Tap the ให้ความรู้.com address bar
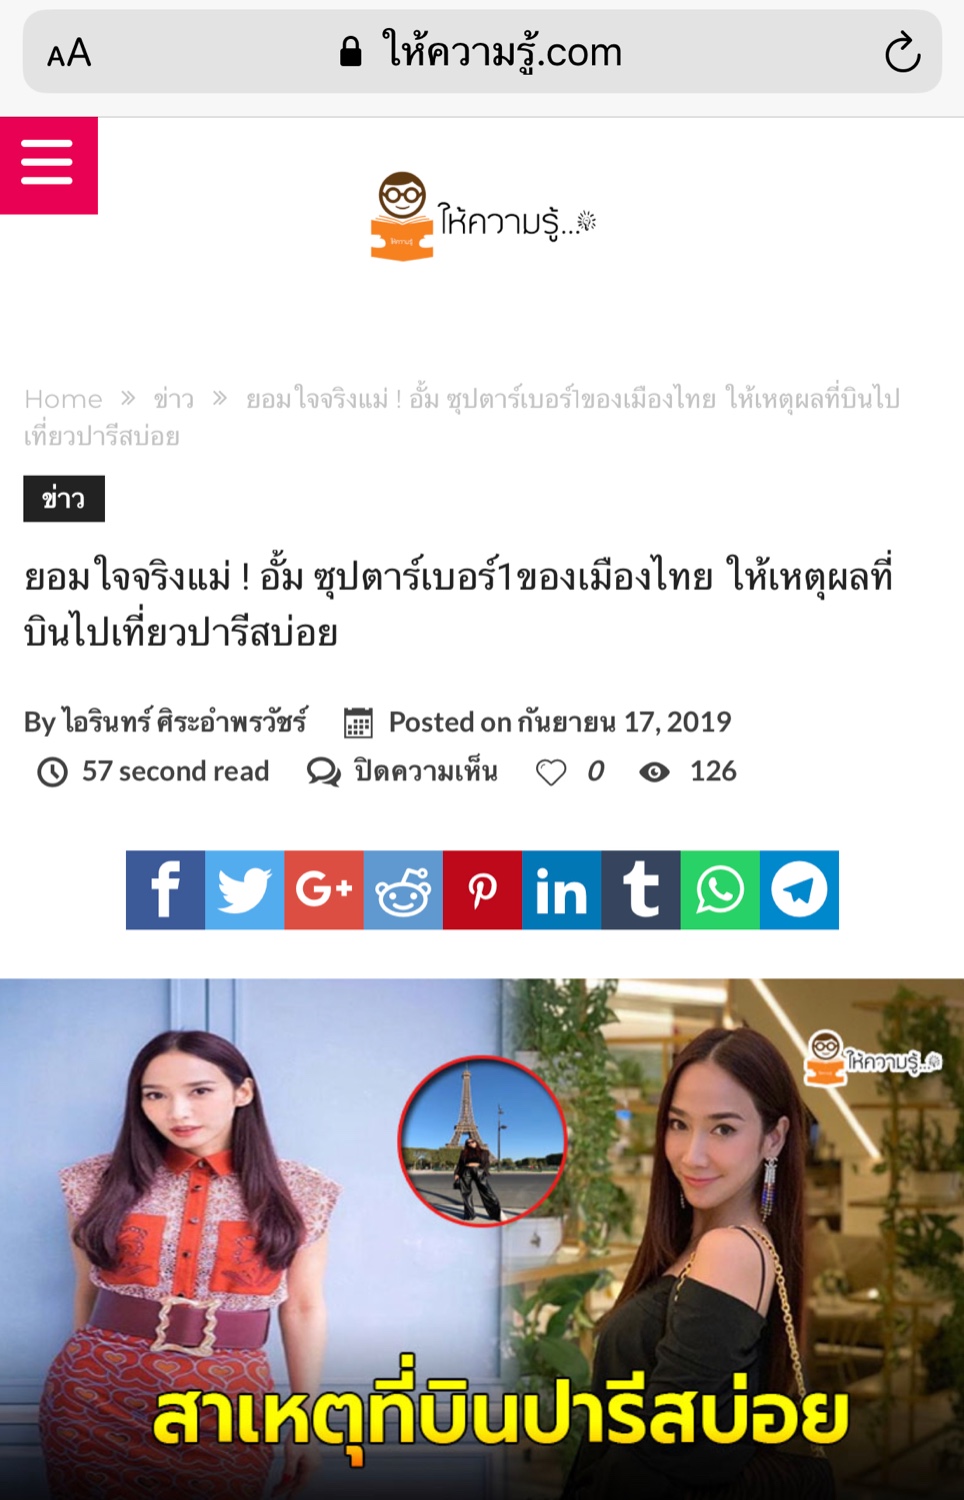This screenshot has width=964, height=1500. click(482, 52)
